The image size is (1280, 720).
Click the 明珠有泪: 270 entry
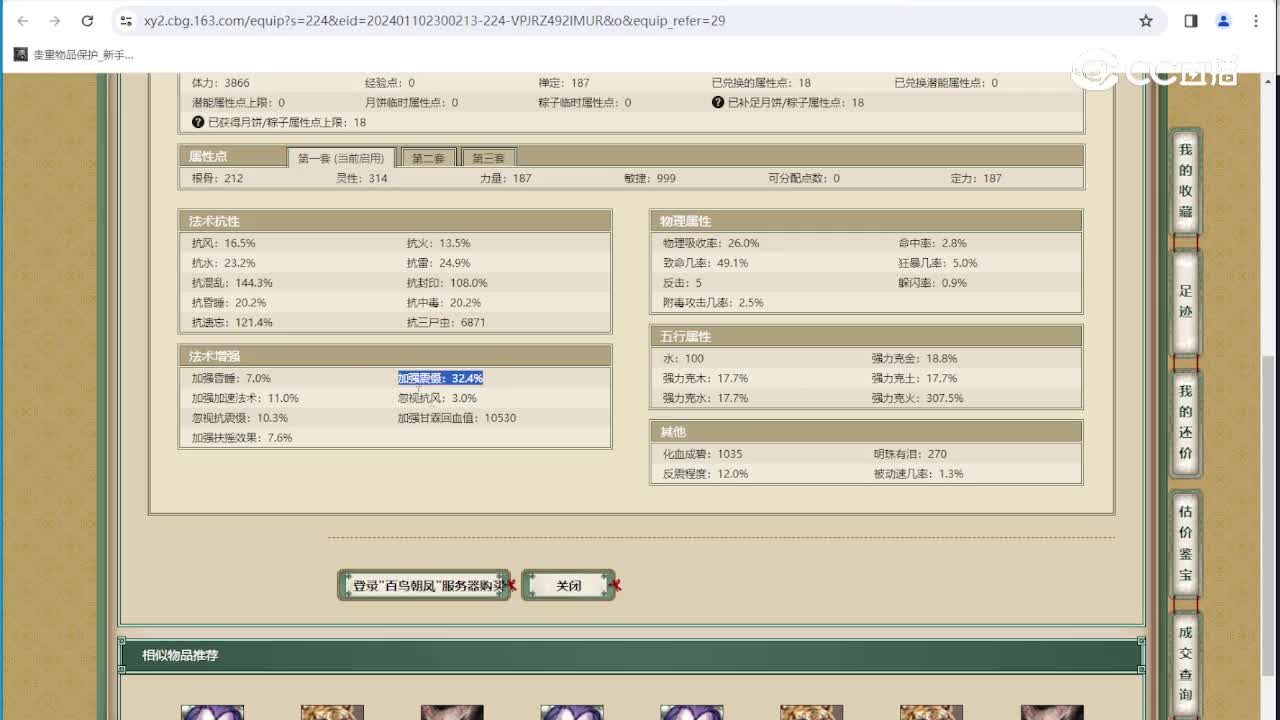click(910, 454)
